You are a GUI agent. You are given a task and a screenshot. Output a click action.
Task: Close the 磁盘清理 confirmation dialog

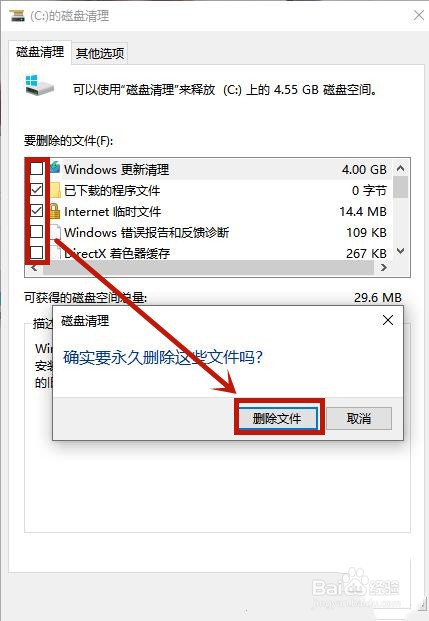(388, 320)
